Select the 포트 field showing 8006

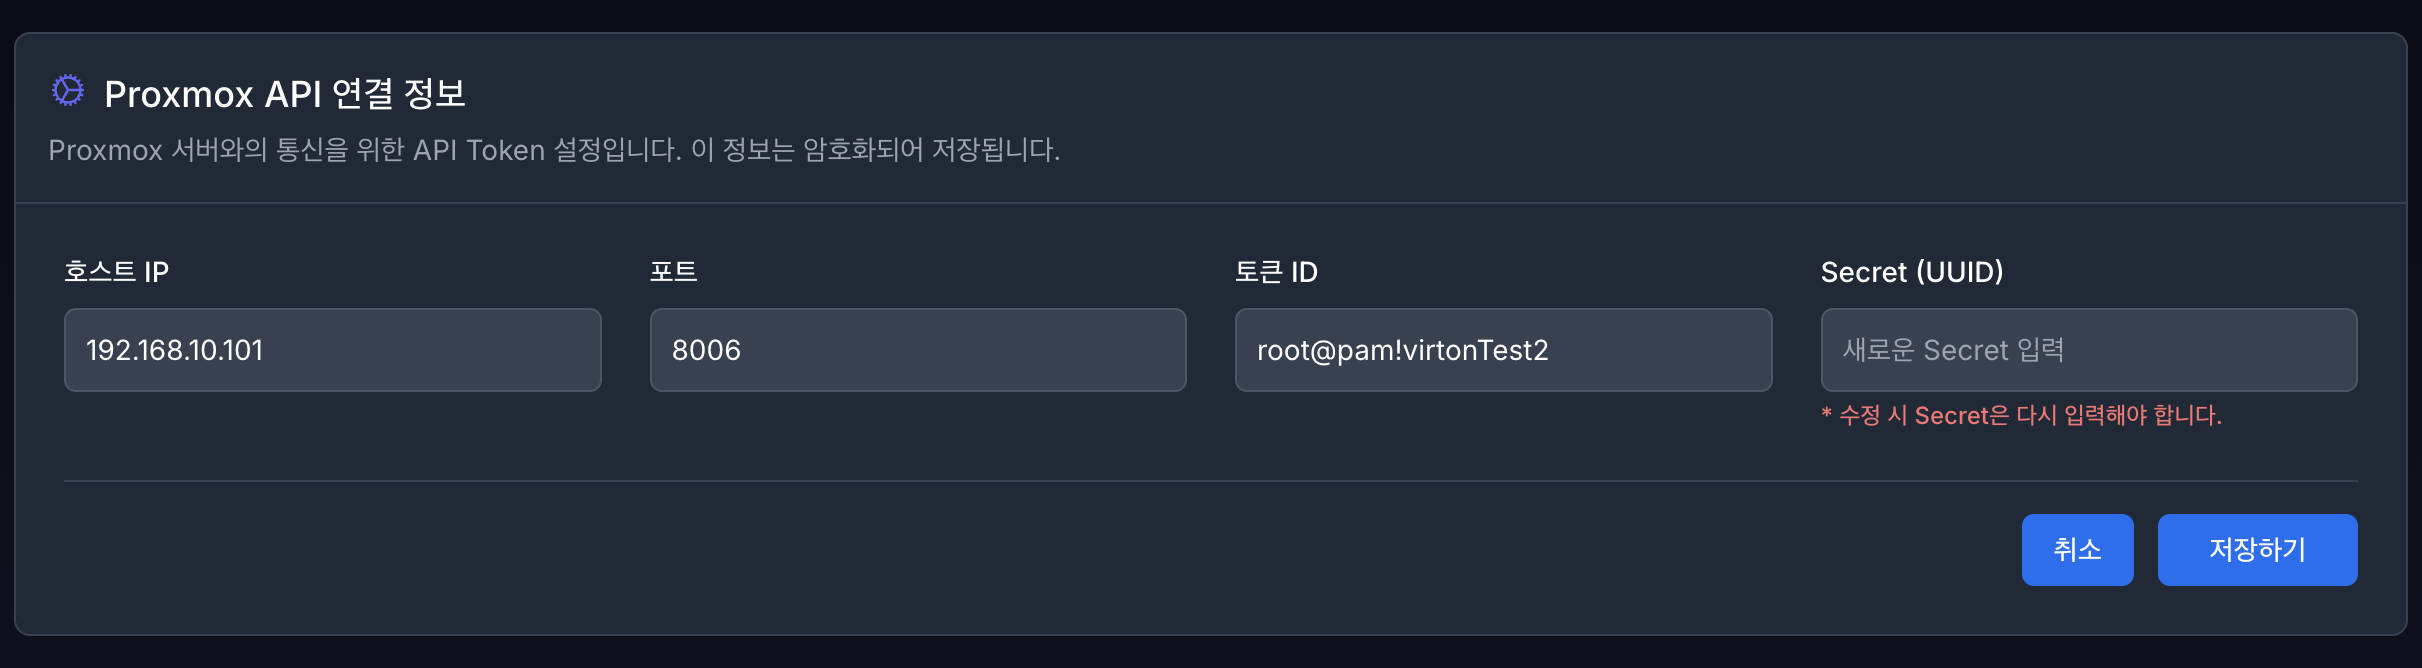916,350
